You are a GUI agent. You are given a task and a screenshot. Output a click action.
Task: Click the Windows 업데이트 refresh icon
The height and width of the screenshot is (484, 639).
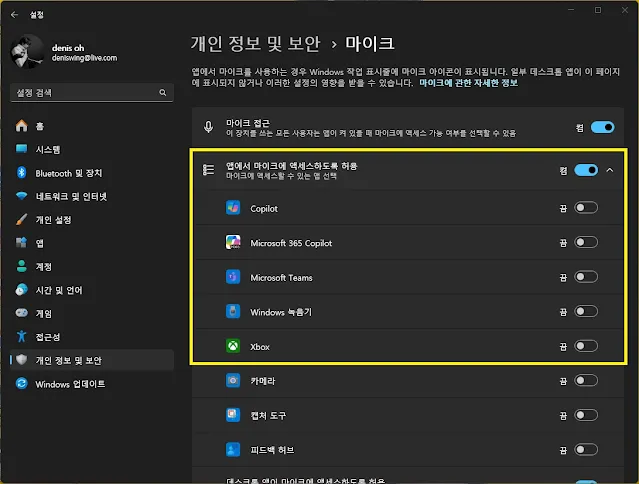[x=22, y=383]
